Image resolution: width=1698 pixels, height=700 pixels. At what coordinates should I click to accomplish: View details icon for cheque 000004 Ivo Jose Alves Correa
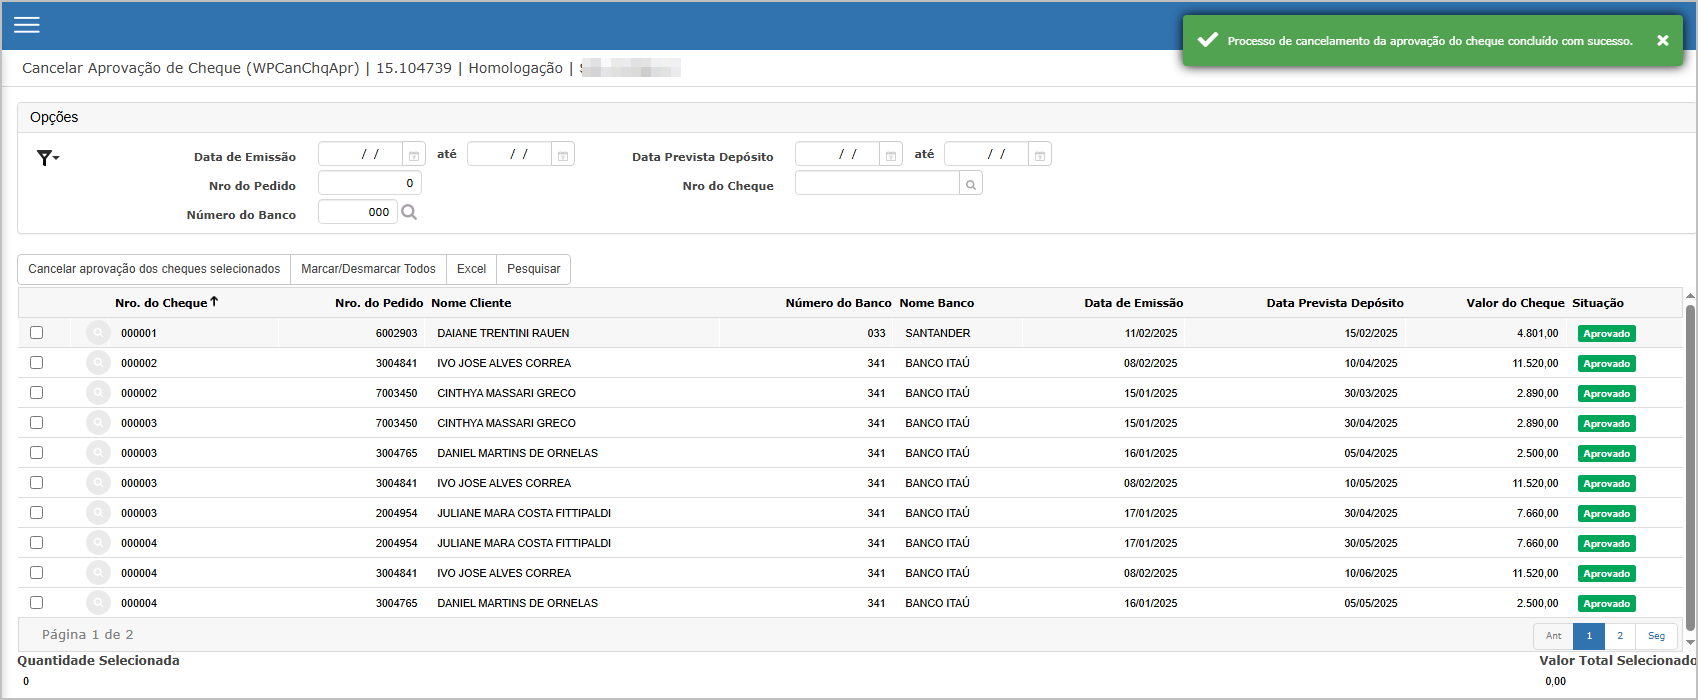(98, 573)
